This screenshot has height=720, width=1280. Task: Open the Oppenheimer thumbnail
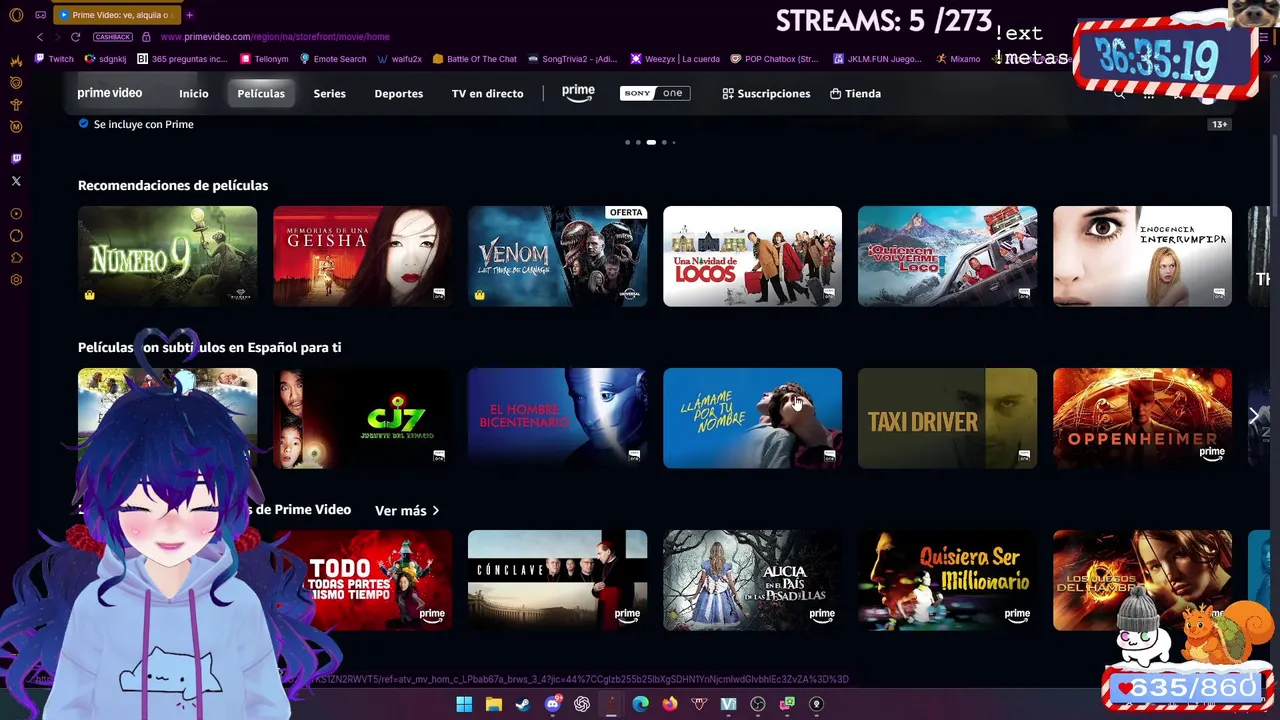1142,418
